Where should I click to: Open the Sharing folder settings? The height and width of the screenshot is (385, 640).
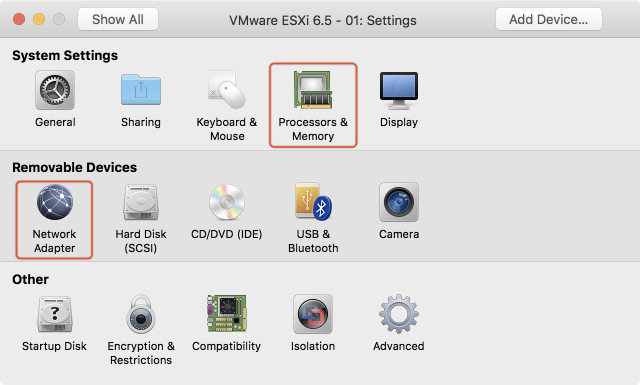(141, 90)
